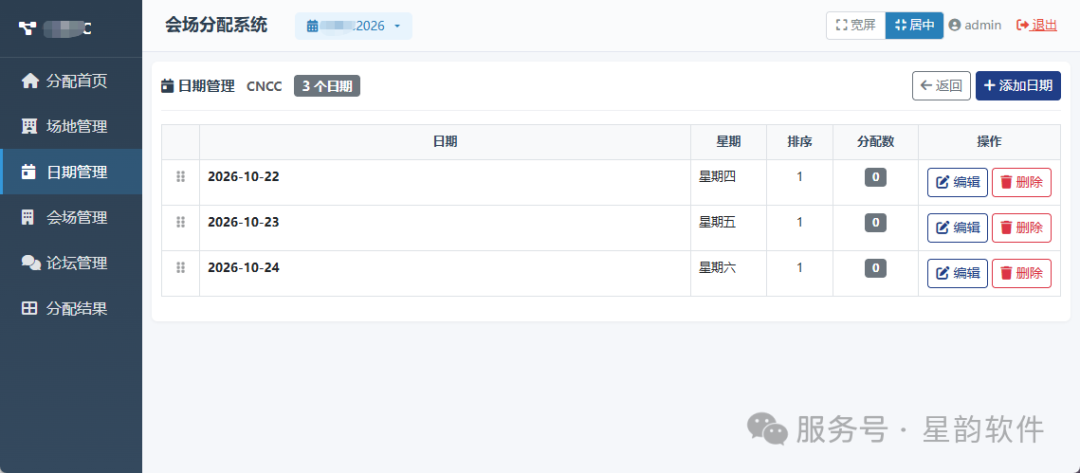Click the 场地管理 building icon in sidebar
Viewport: 1080px width, 473px height.
coord(30,127)
